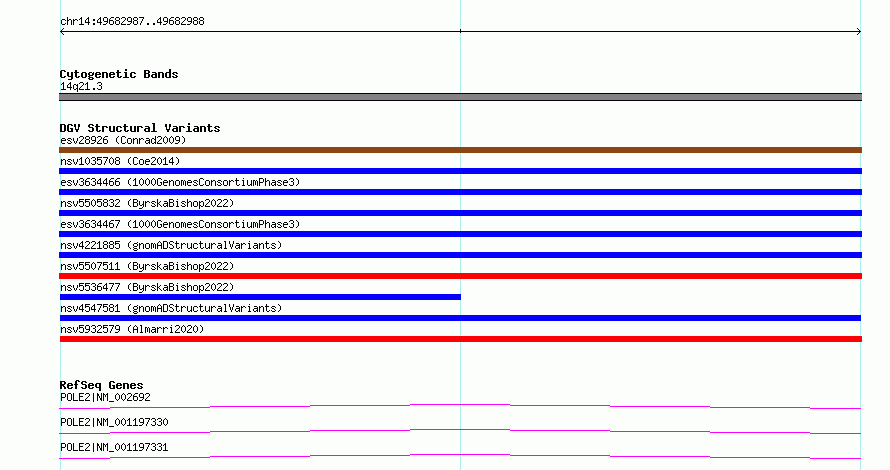Image resolution: width=890 pixels, height=470 pixels.
Task: Click the gray 14q21.3 cytogenetic band bar
Action: (460, 97)
